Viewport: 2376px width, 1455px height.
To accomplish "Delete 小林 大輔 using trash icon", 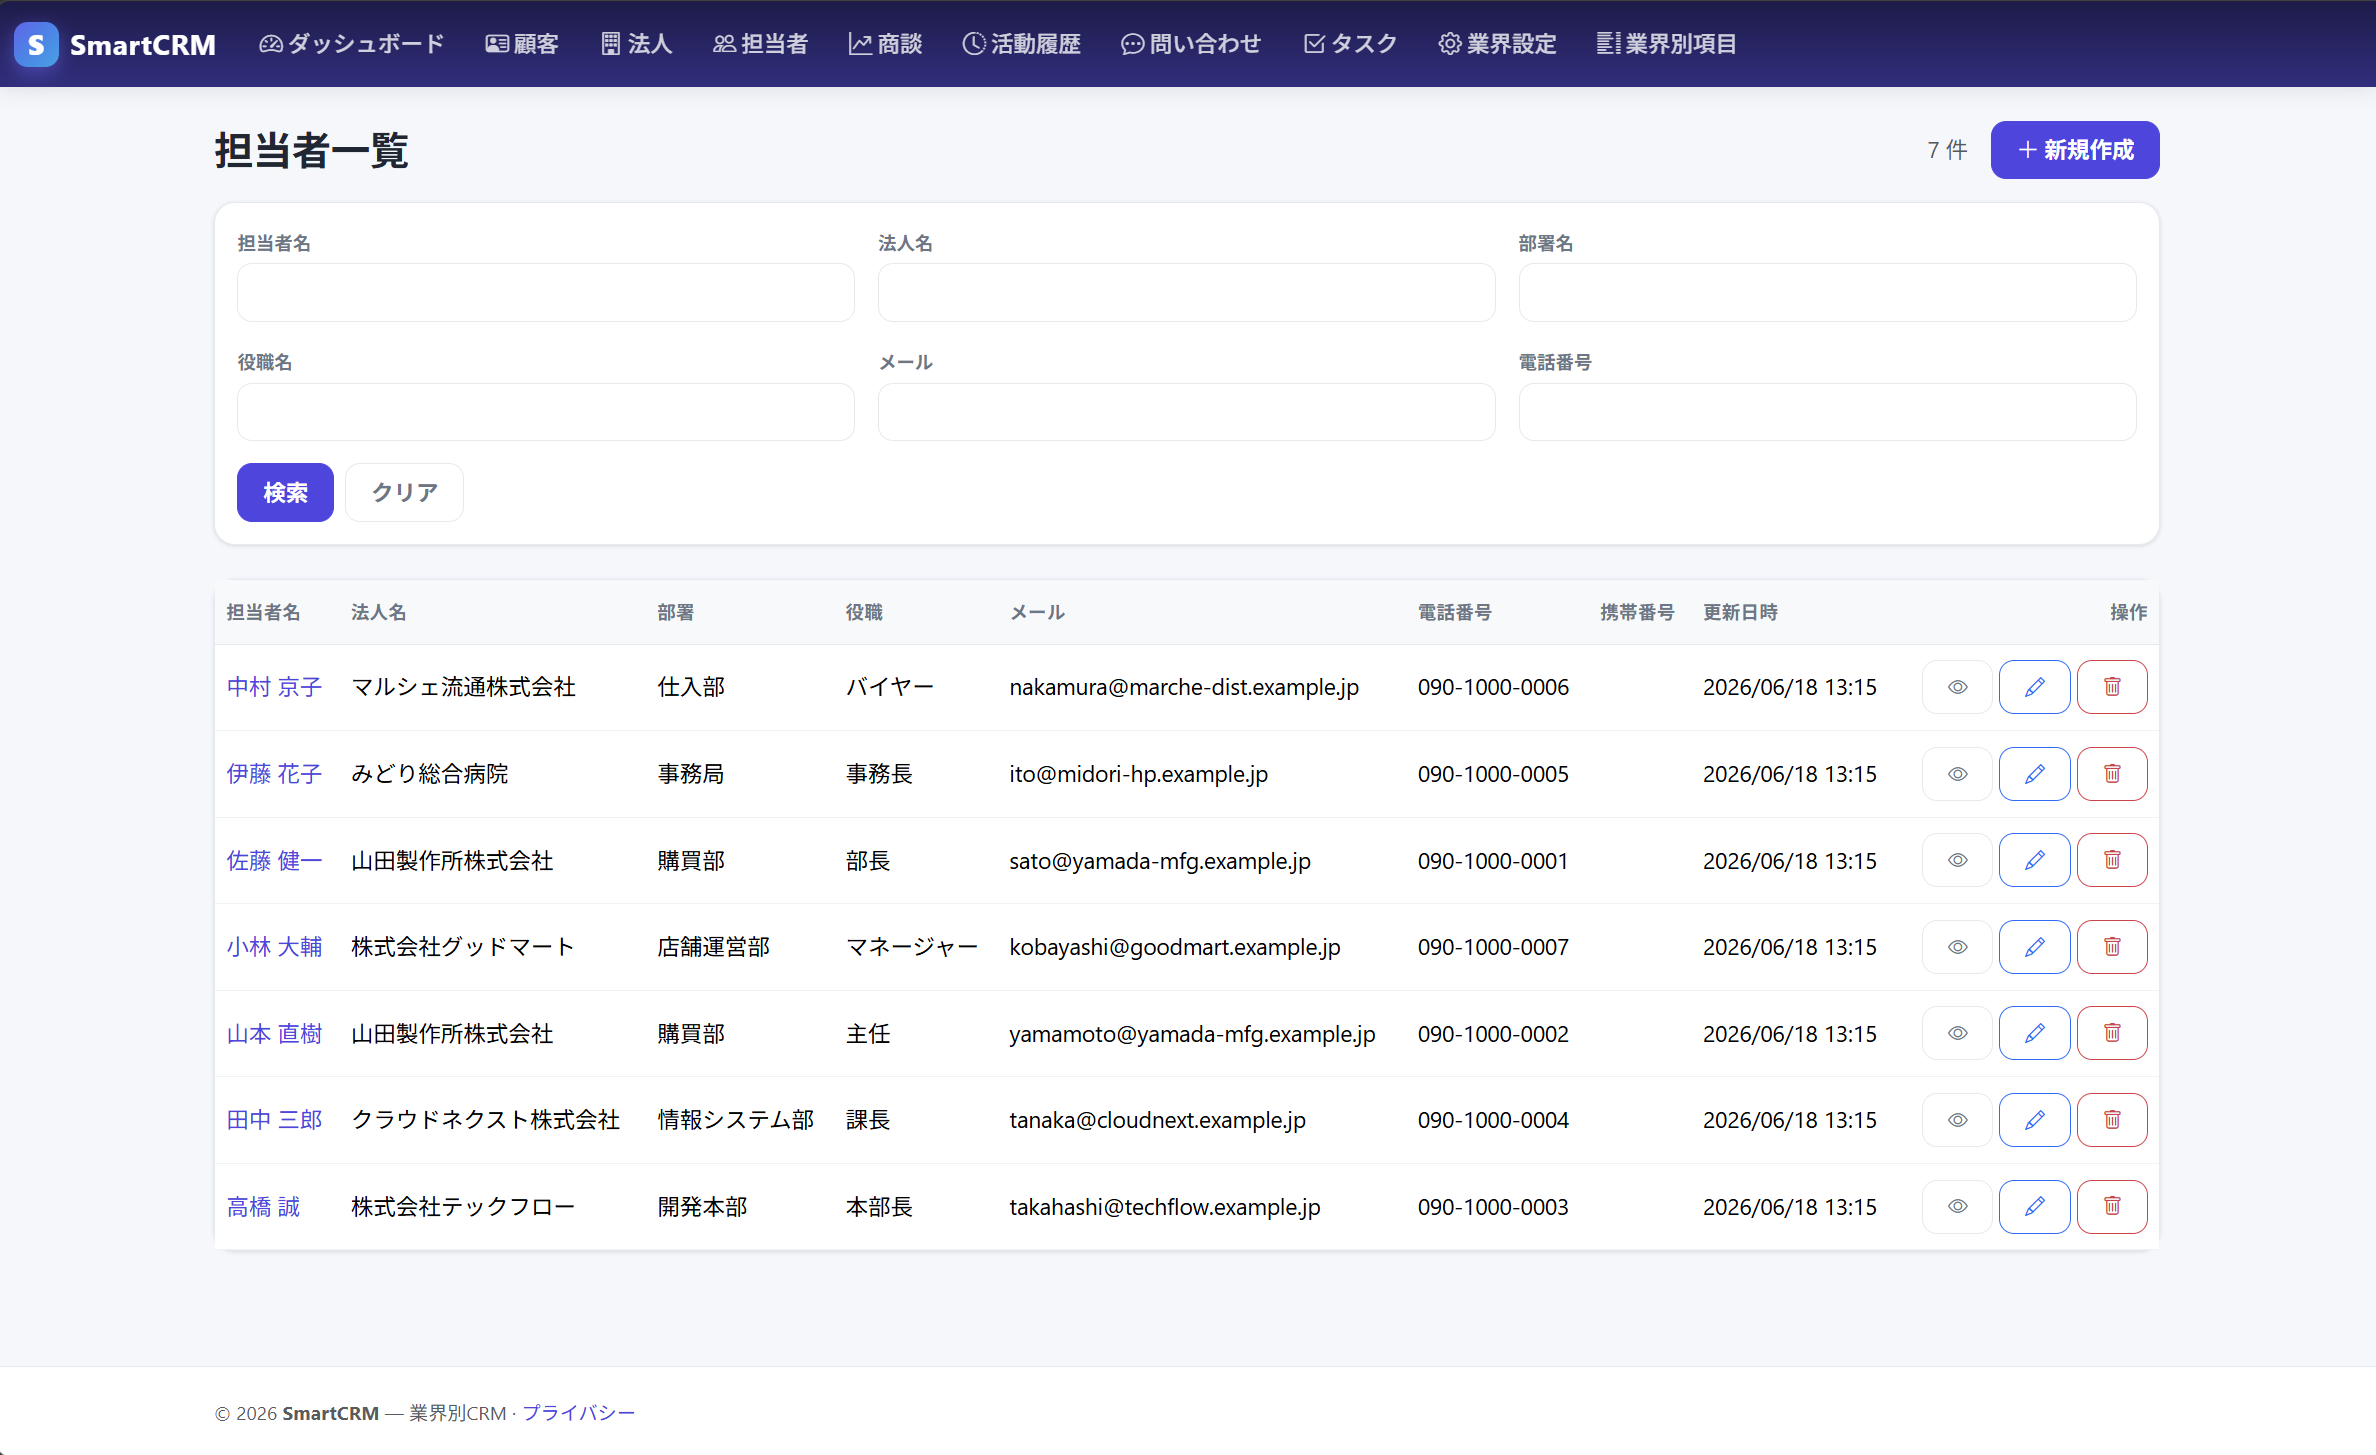I will tap(2112, 947).
